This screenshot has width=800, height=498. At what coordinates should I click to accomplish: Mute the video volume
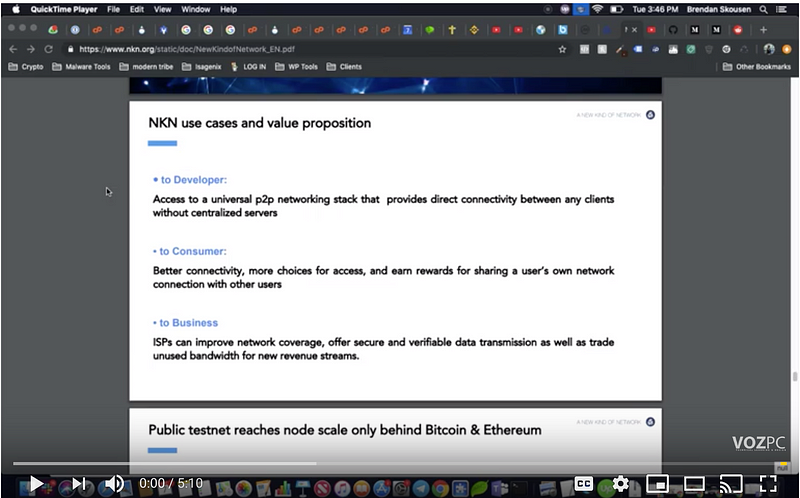[x=114, y=483]
